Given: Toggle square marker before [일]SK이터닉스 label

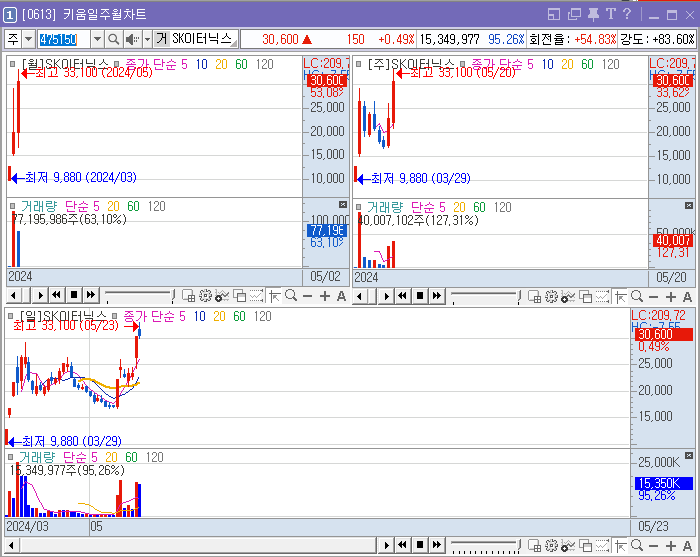Looking at the screenshot, I should [10, 316].
